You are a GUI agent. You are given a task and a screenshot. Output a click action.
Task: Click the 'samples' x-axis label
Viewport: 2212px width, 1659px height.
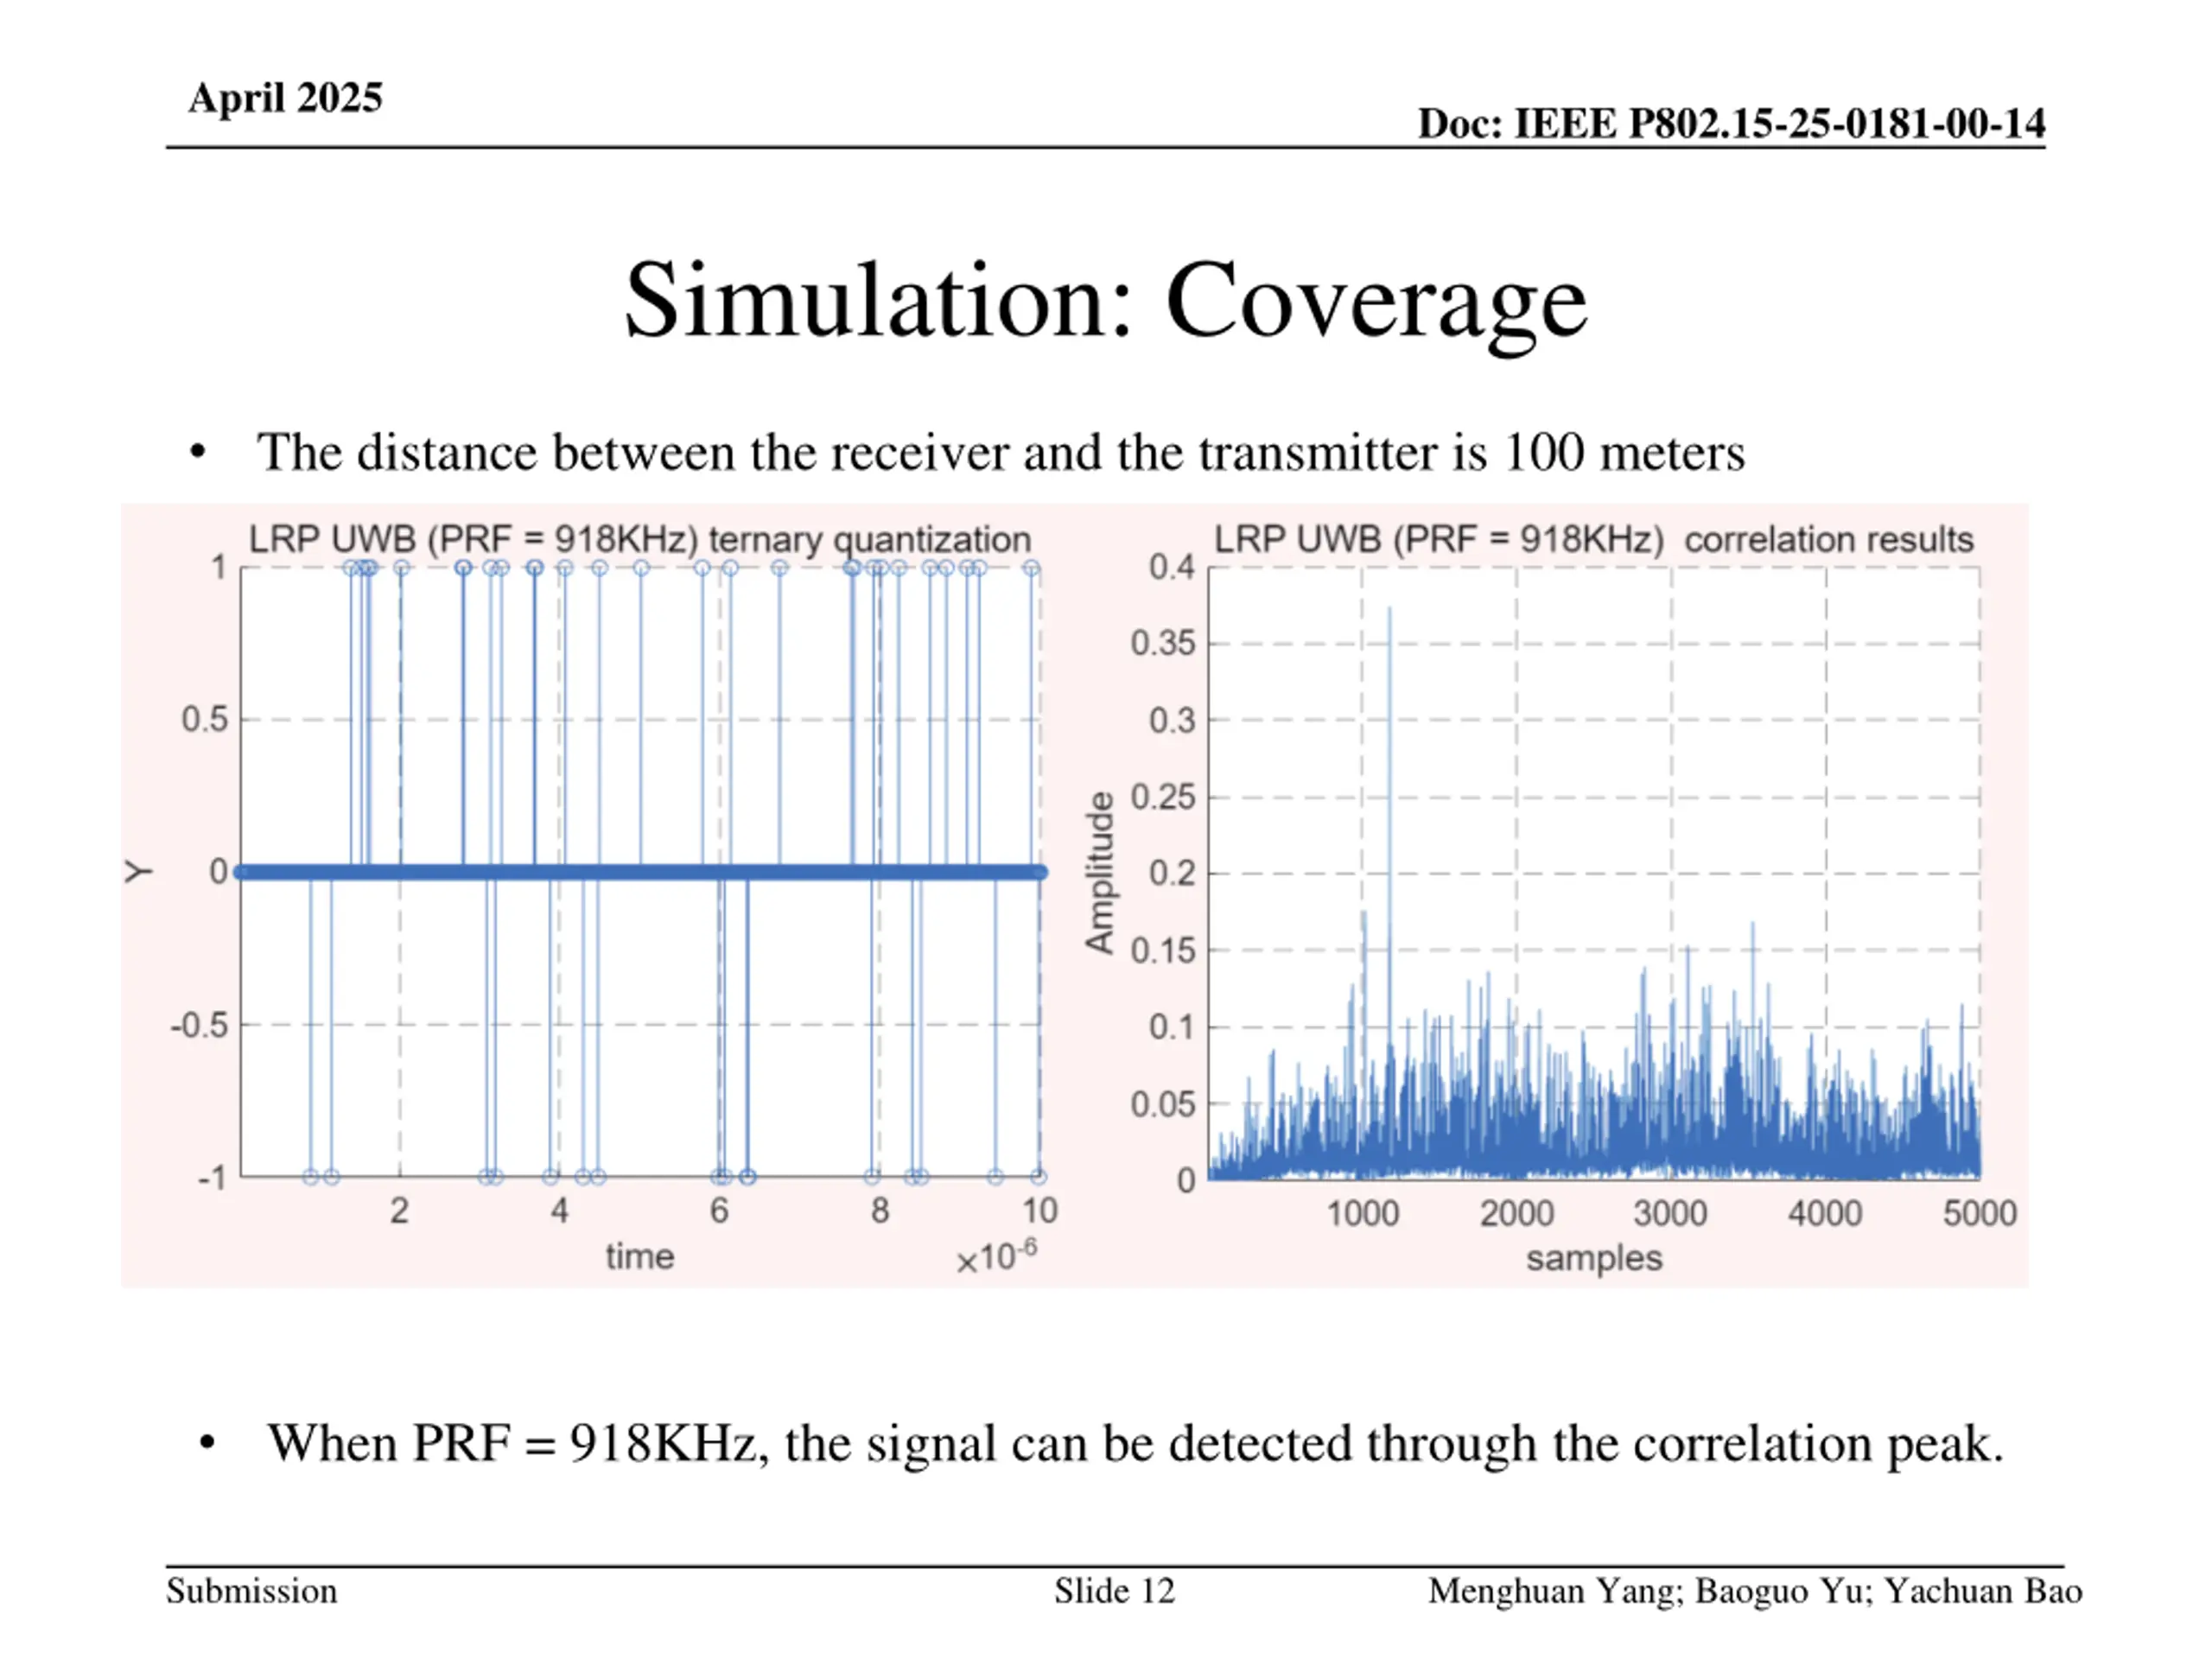click(x=1594, y=1258)
